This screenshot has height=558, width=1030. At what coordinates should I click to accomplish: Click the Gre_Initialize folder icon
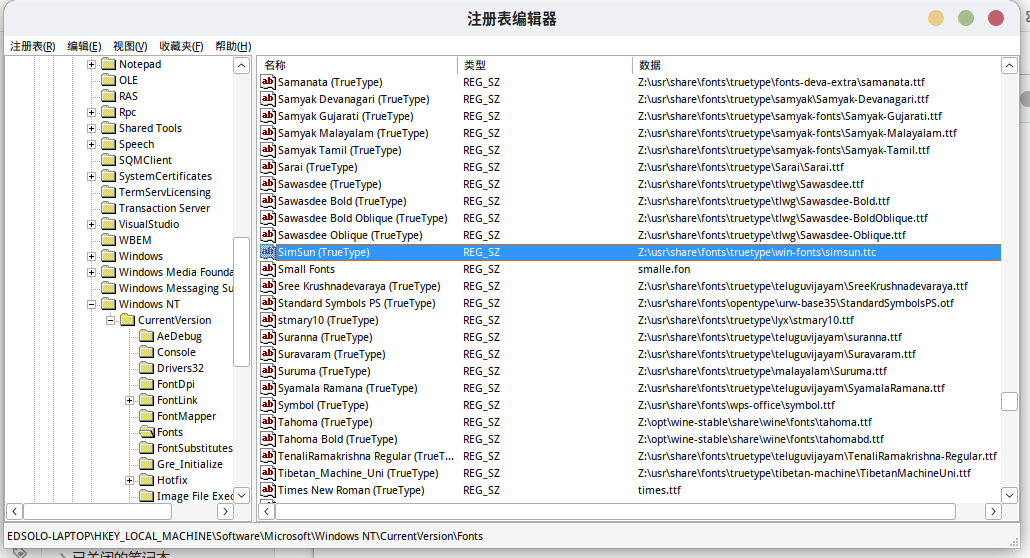(x=146, y=464)
